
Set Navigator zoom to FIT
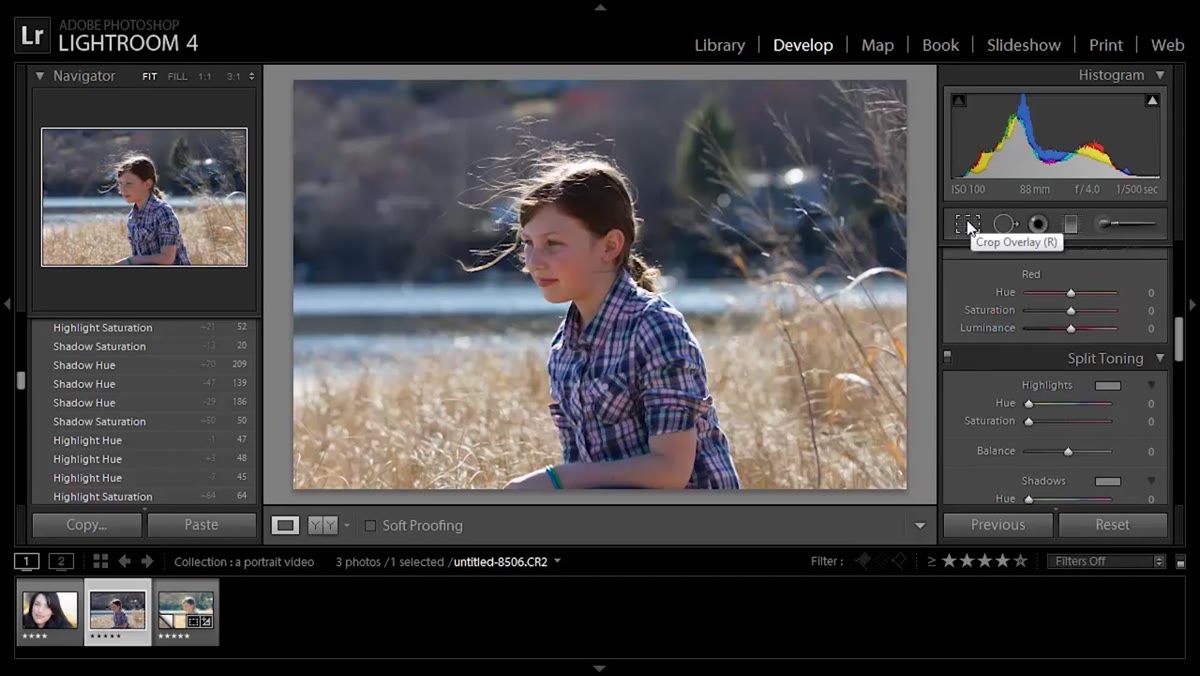[x=149, y=76]
